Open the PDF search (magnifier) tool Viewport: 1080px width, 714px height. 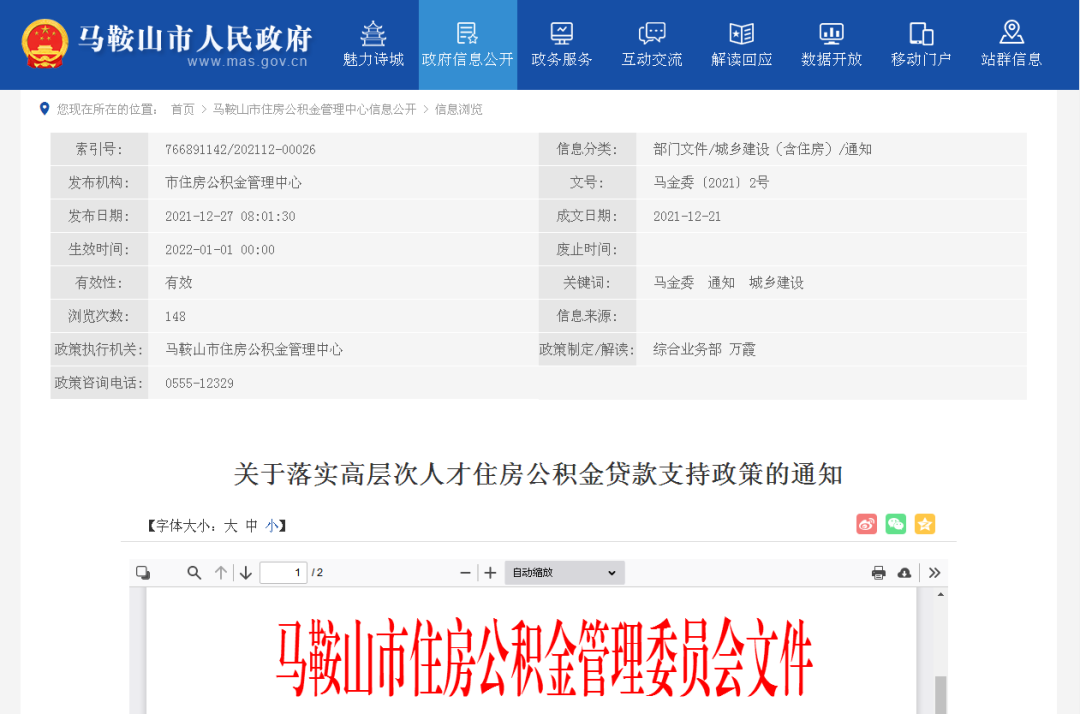coord(194,573)
